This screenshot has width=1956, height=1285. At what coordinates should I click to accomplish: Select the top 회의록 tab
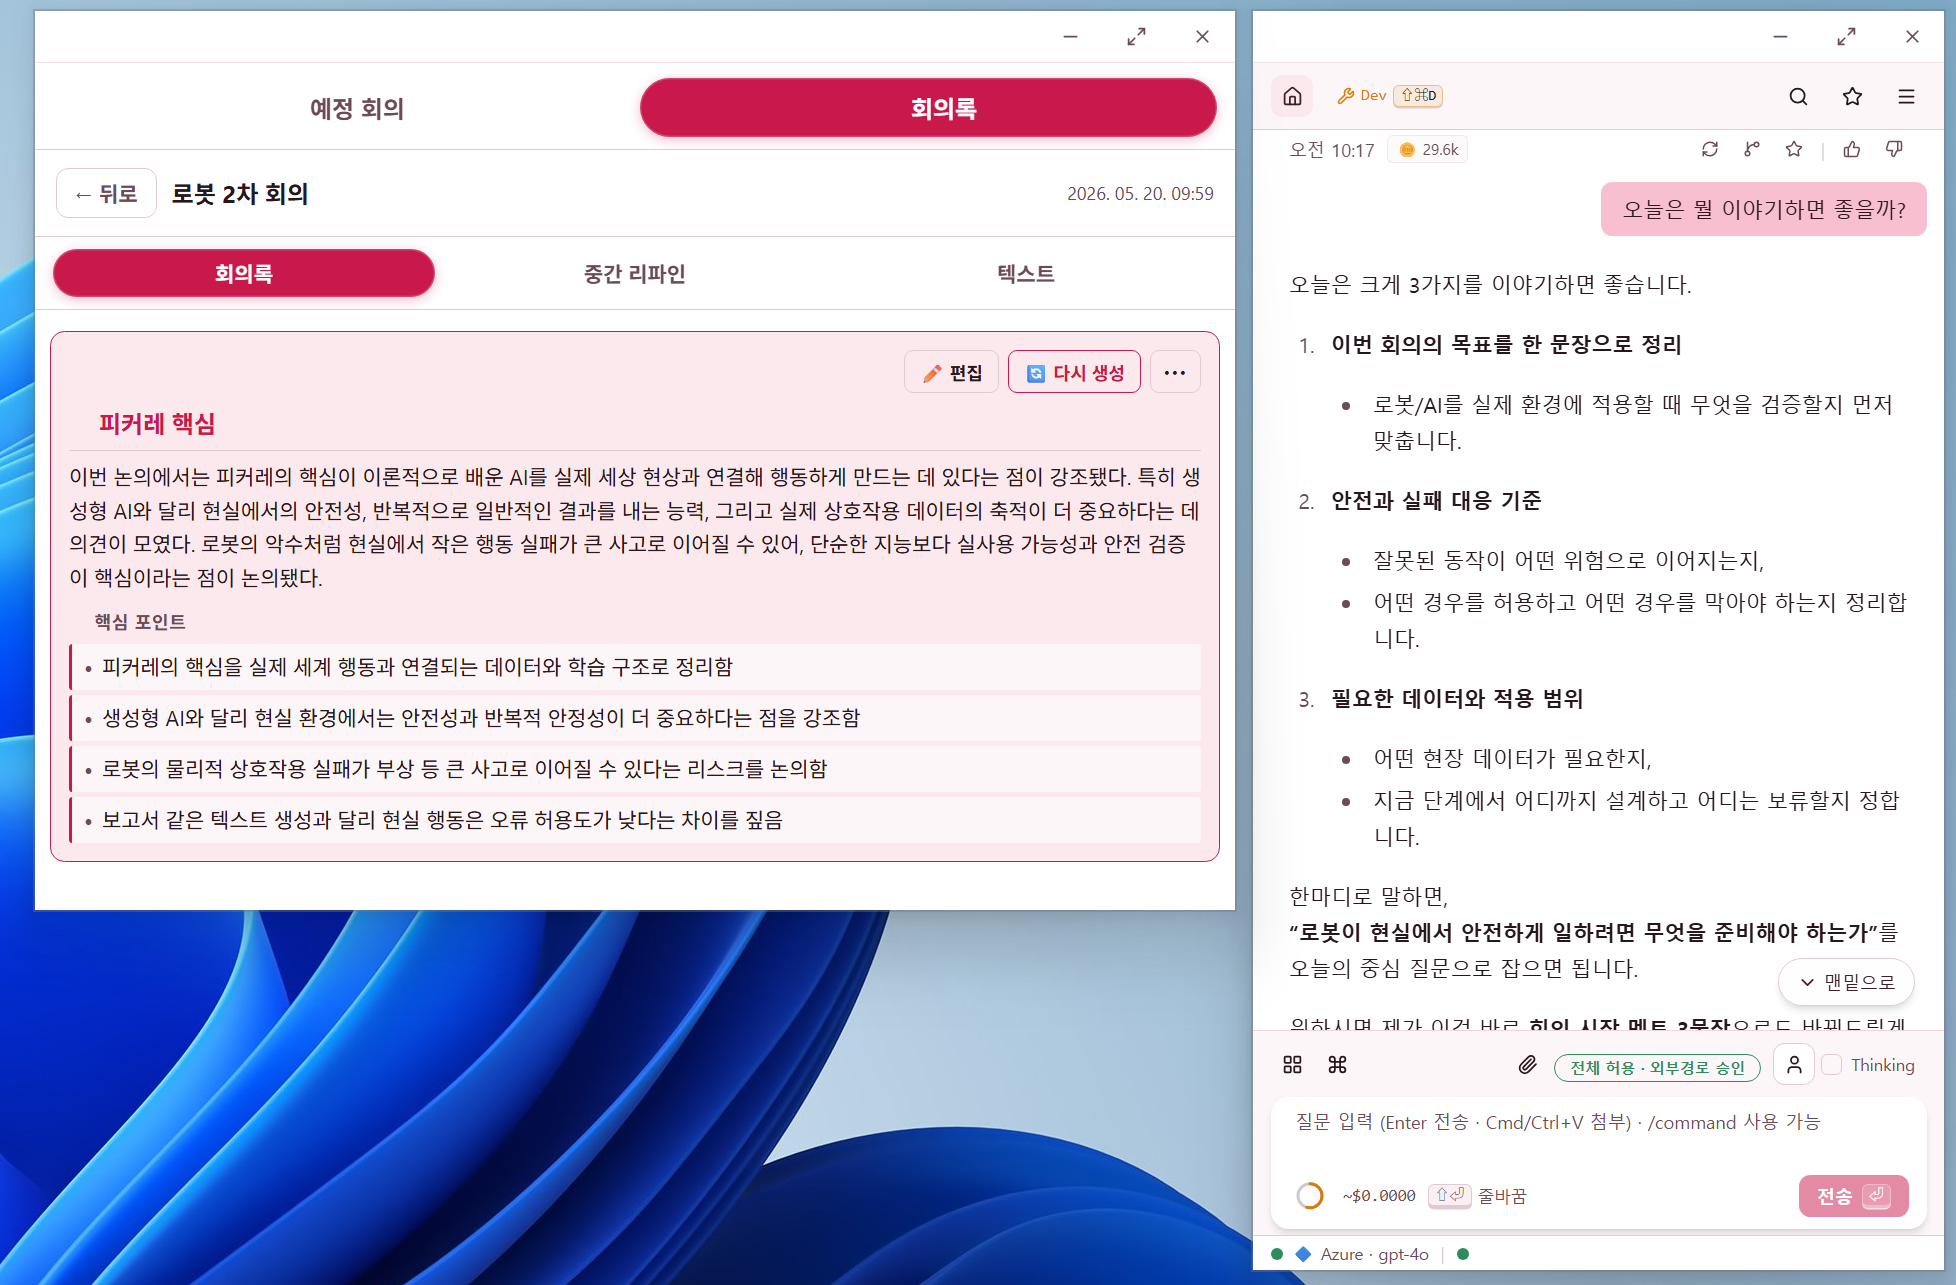tap(928, 108)
